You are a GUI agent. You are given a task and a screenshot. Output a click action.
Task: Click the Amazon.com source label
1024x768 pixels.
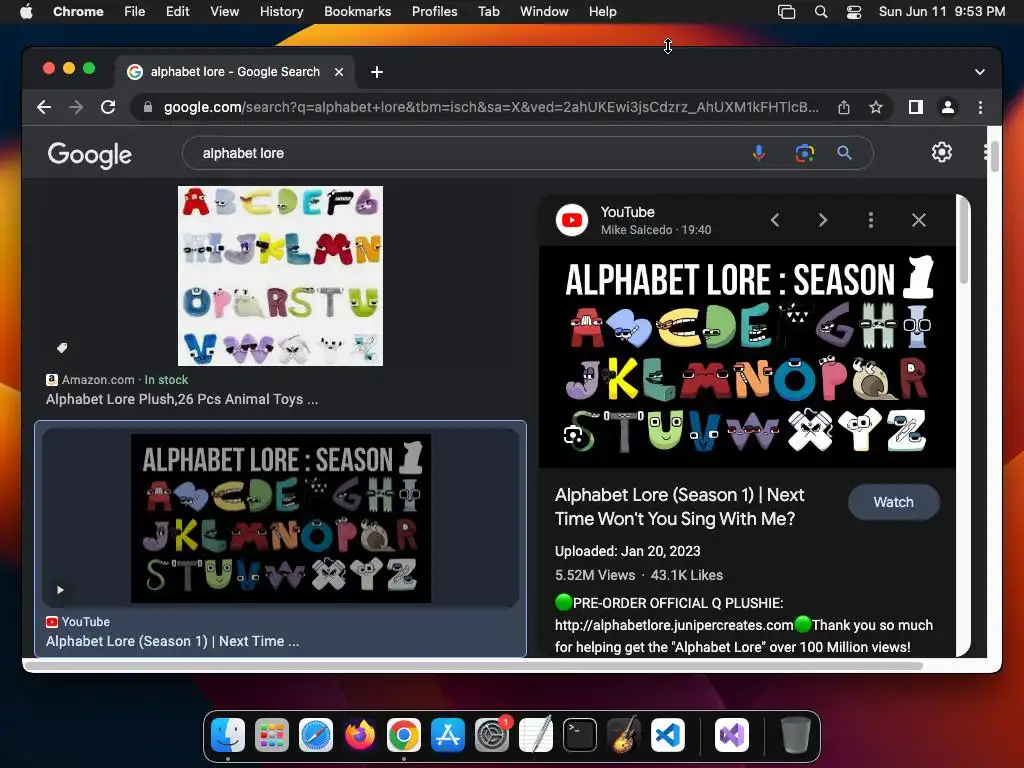pos(98,379)
